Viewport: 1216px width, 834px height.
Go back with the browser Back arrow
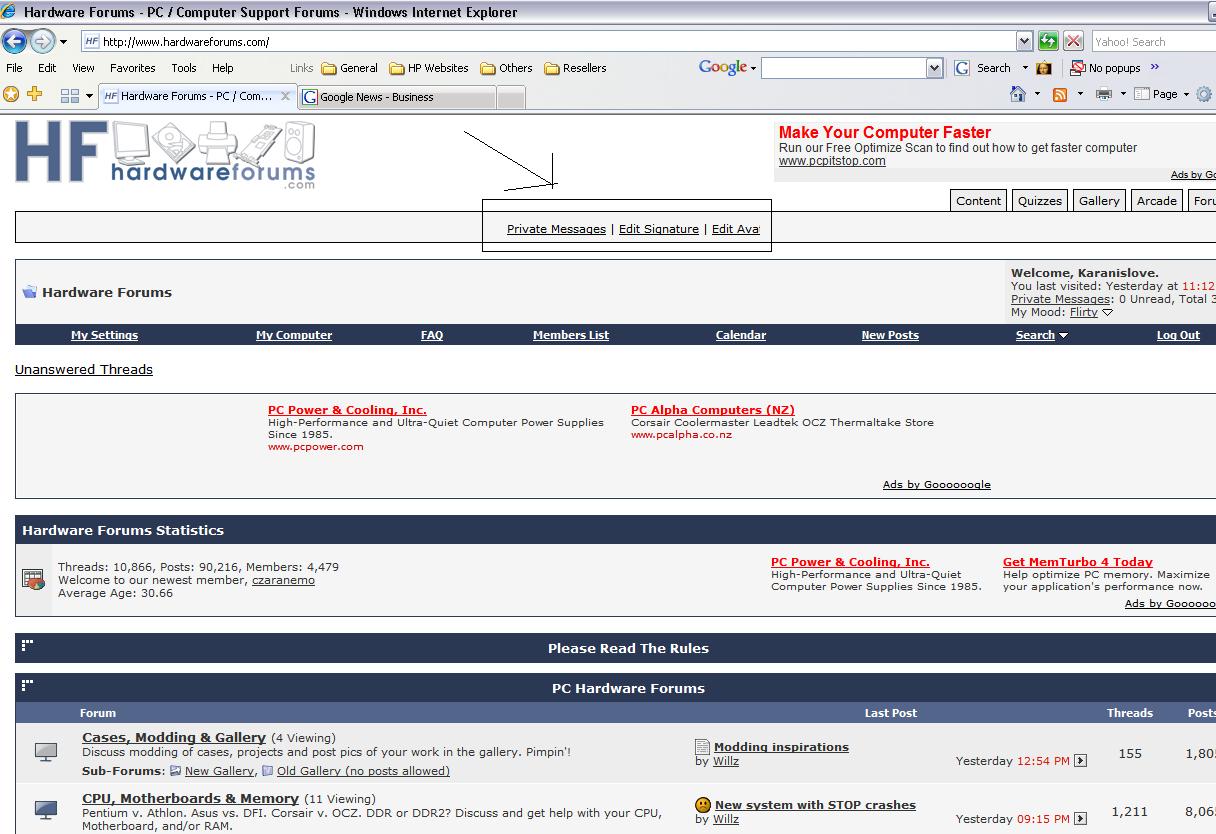[14, 41]
